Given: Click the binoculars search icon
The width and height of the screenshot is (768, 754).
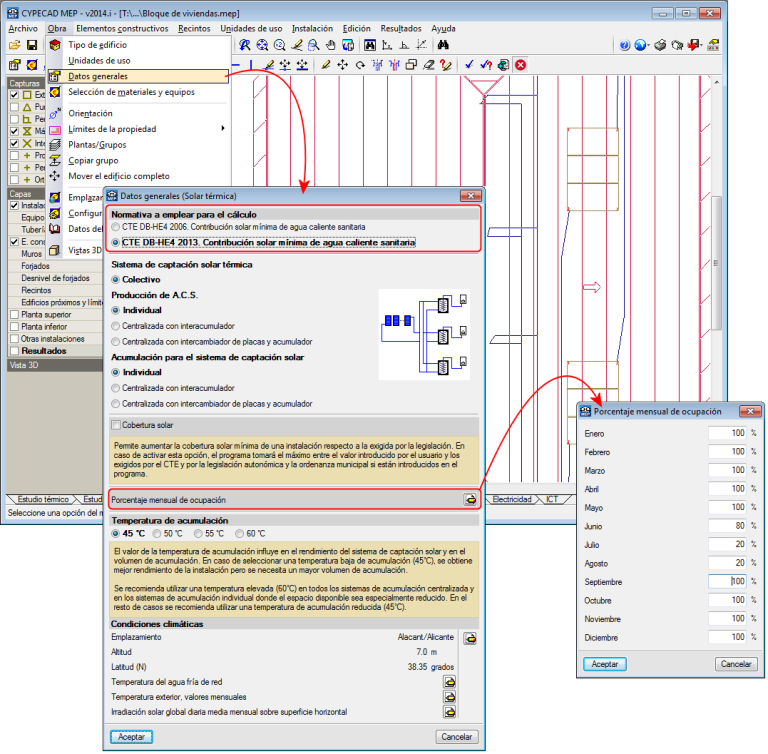Looking at the screenshot, I should pos(444,46).
